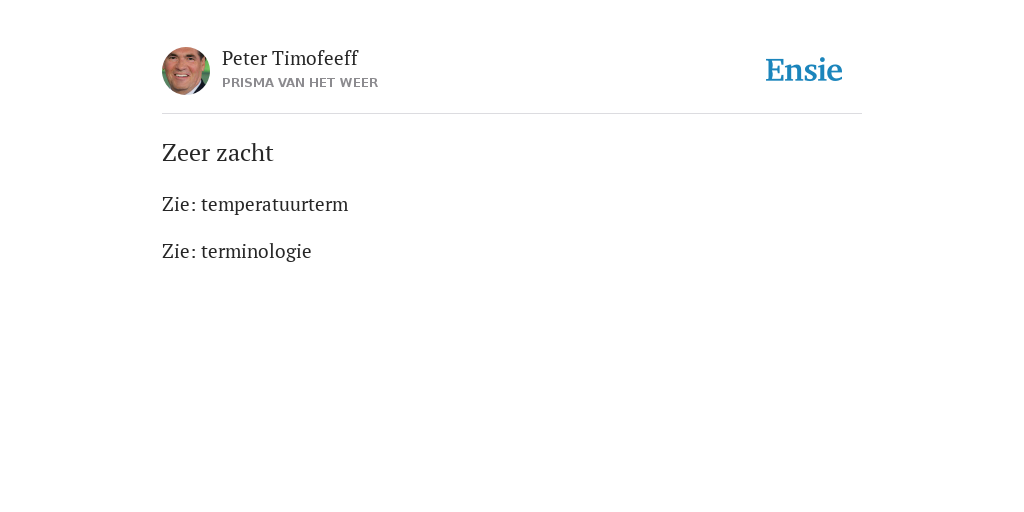This screenshot has height=512, width=1024.
Task: Click Peter Timofeeff's round profile photo
Action: pos(186,71)
